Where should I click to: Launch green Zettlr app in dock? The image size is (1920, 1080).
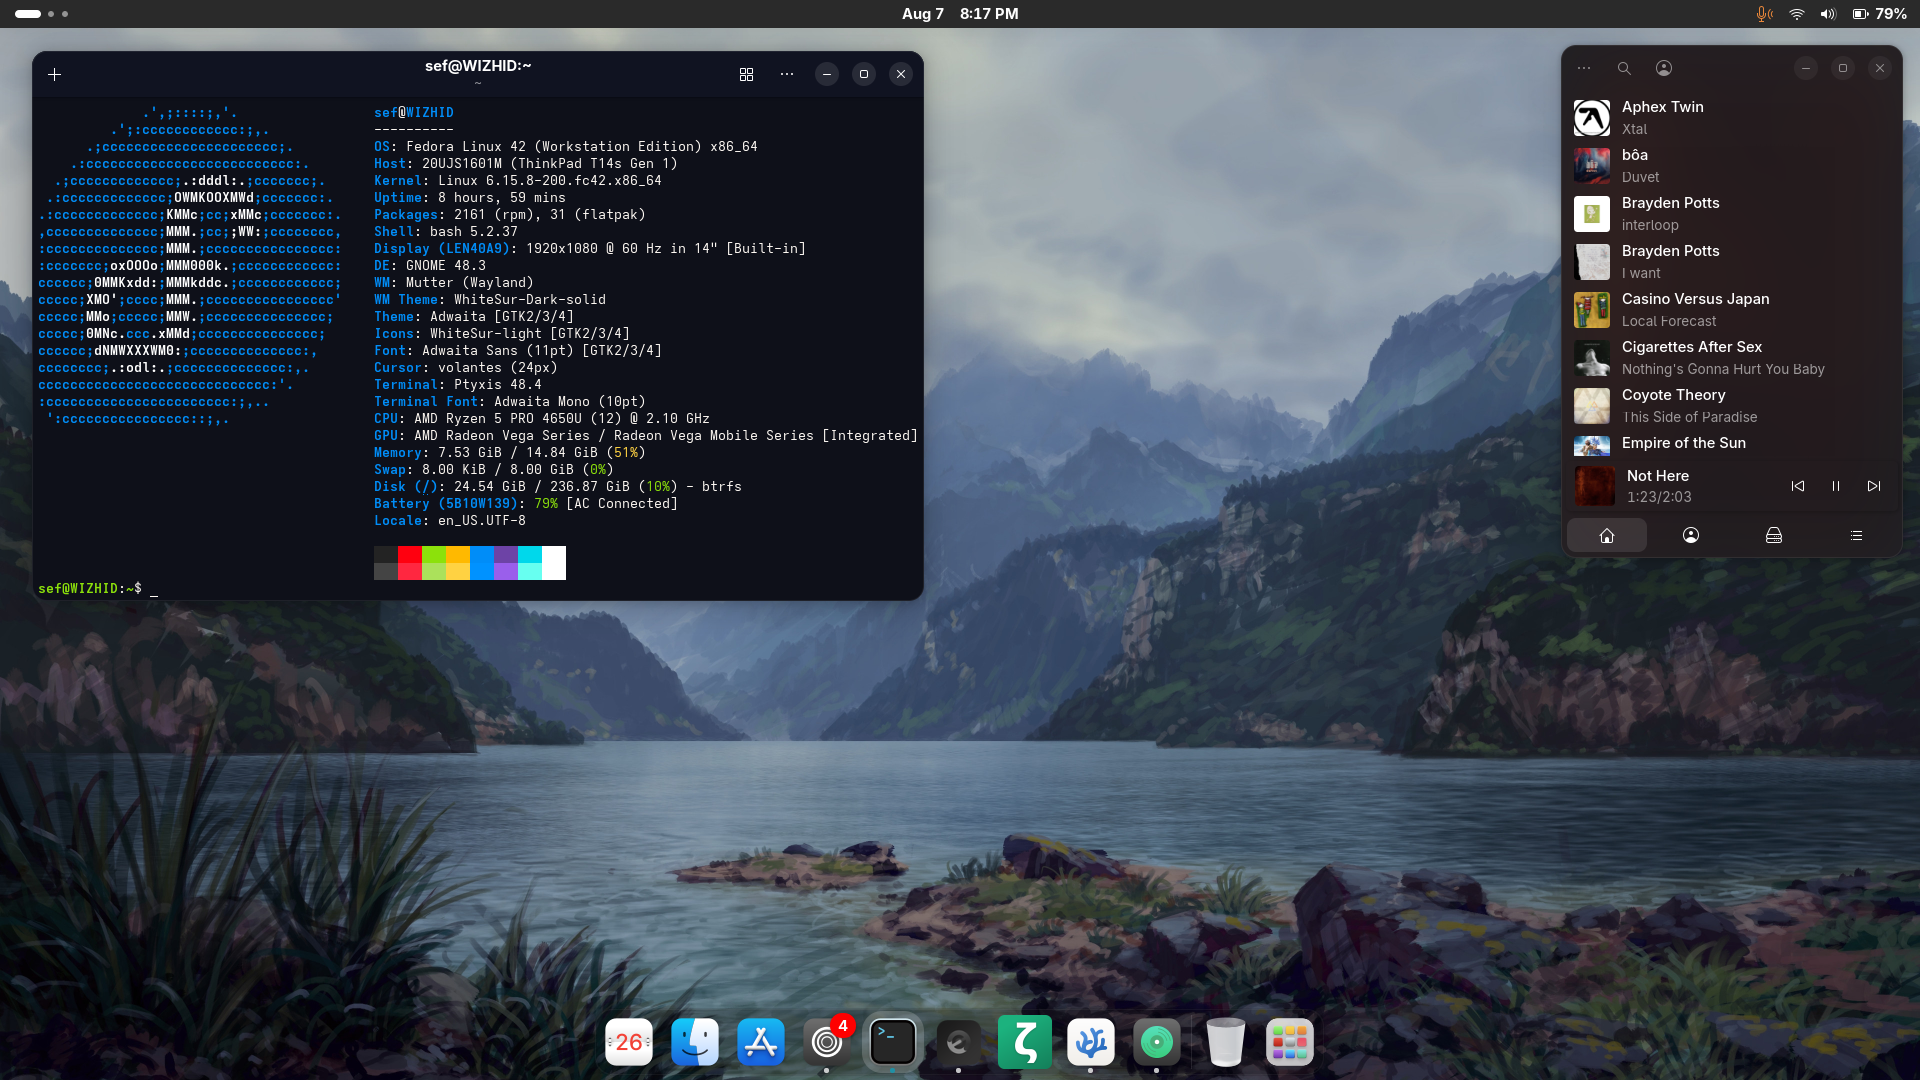(x=1025, y=1042)
